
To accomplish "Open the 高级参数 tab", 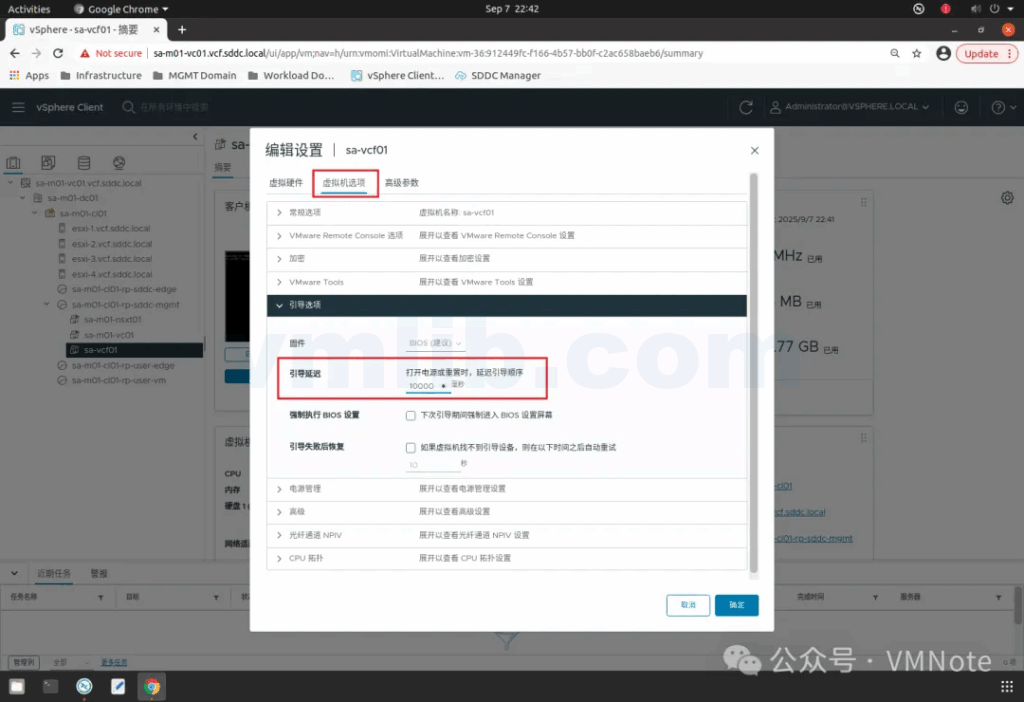I will [x=401, y=183].
